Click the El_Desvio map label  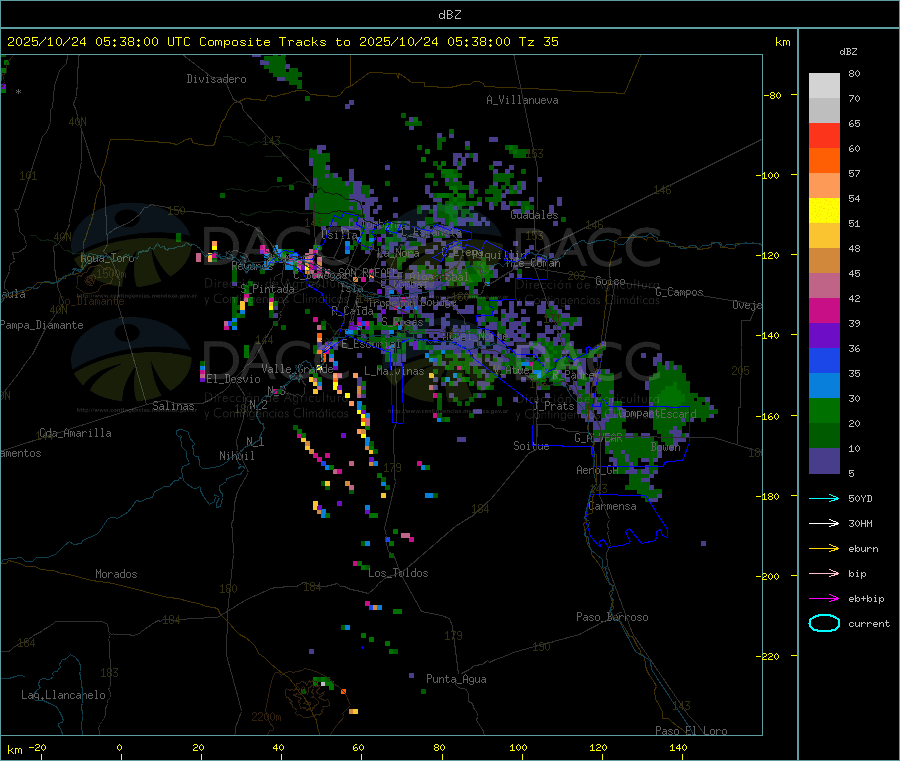coord(234,379)
